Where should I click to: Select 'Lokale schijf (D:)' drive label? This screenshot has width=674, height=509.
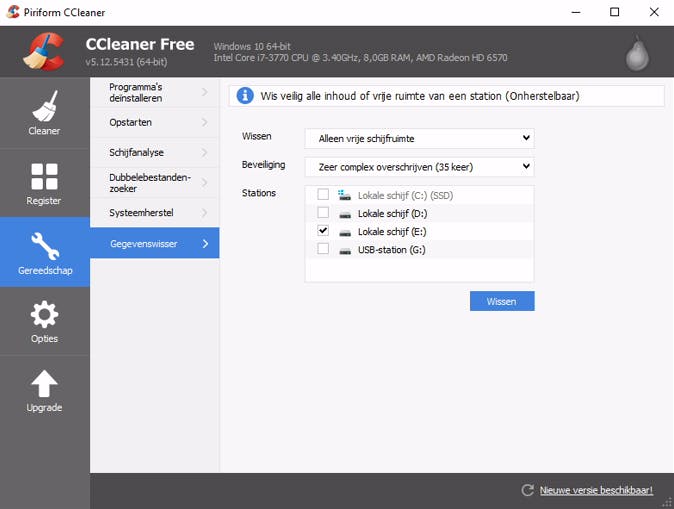(x=392, y=214)
